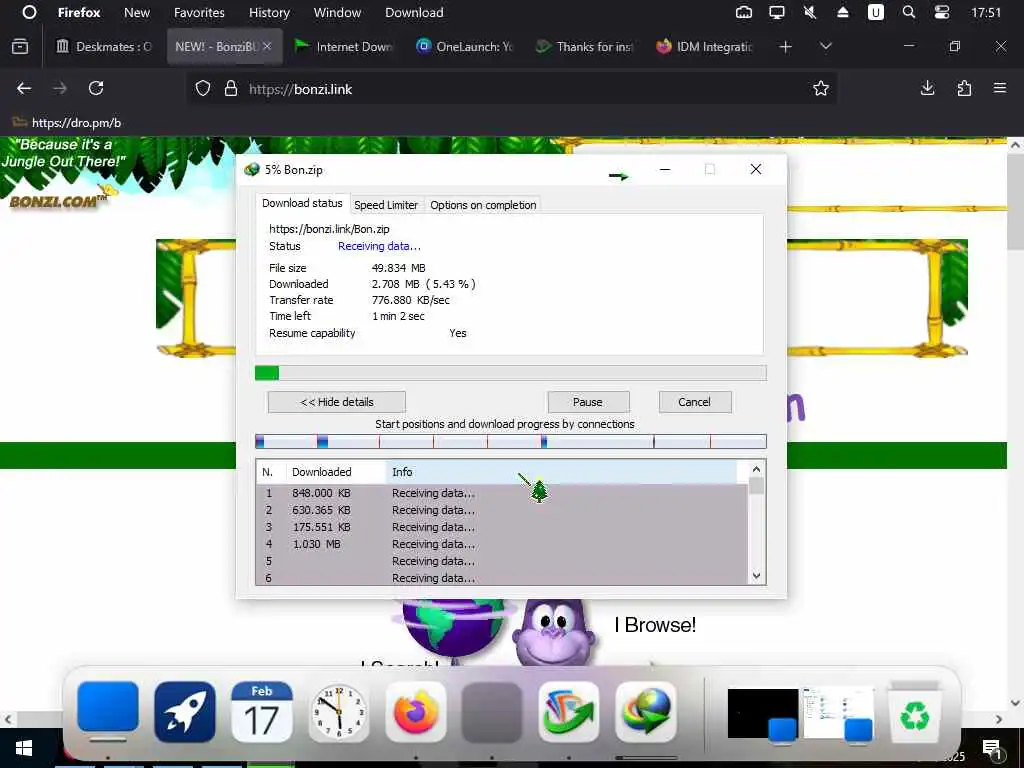This screenshot has height=768, width=1024.
Task: Expand the list all tabs chevron
Action: point(825,46)
